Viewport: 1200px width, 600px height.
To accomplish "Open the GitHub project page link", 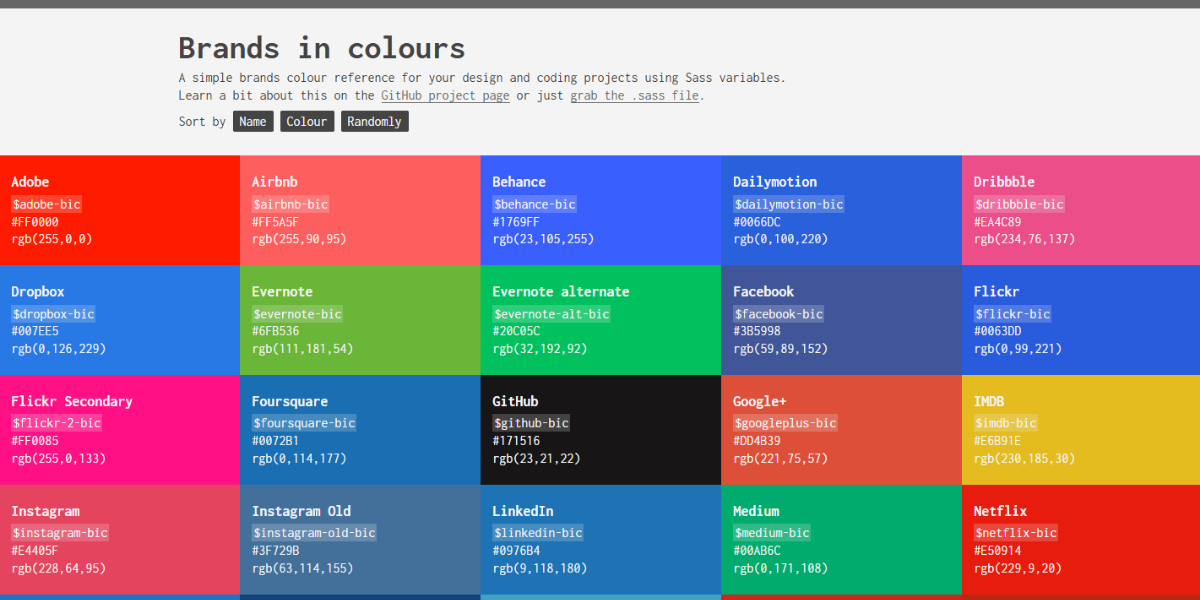I will coord(445,95).
